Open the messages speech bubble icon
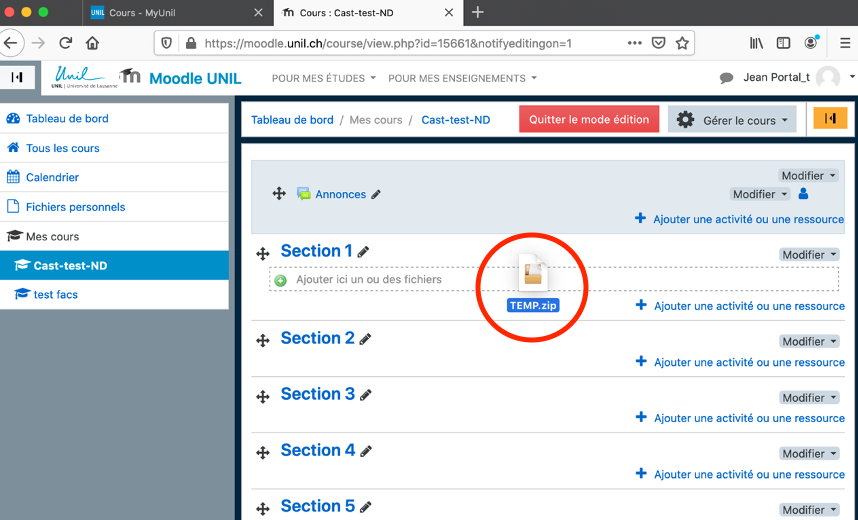The width and height of the screenshot is (858, 520). (x=727, y=78)
